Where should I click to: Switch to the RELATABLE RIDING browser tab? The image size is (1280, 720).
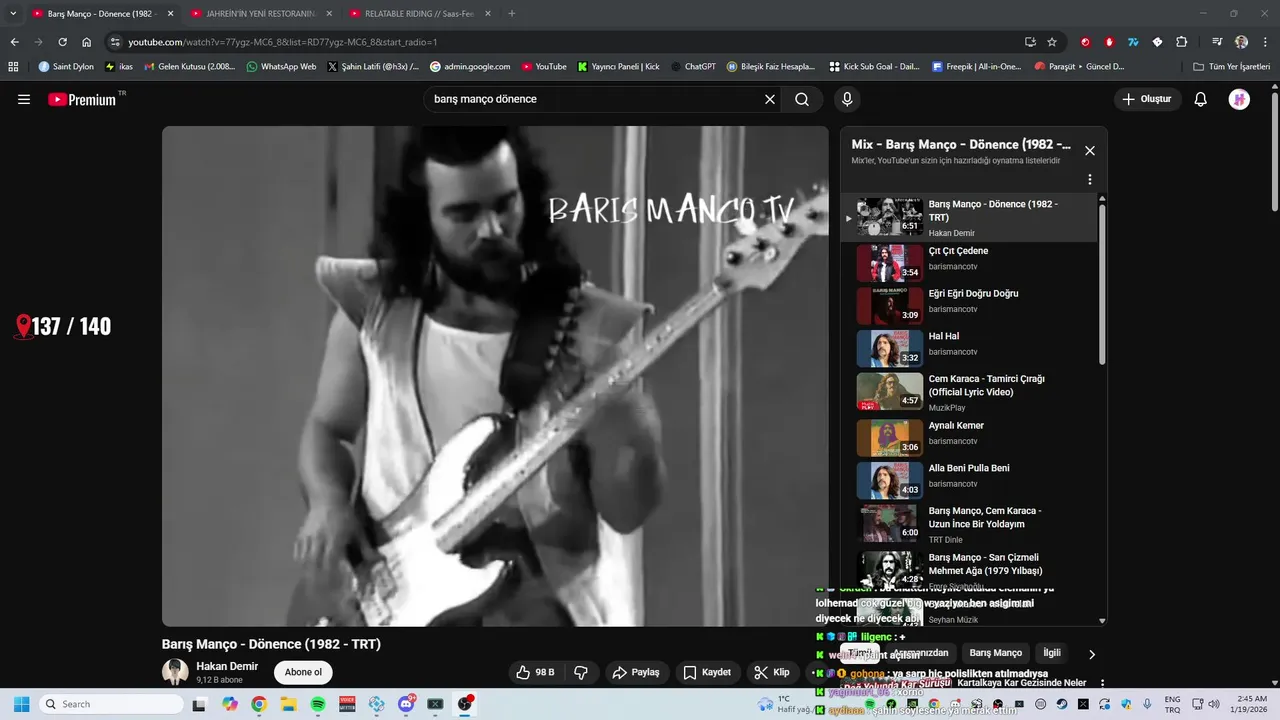[x=419, y=14]
